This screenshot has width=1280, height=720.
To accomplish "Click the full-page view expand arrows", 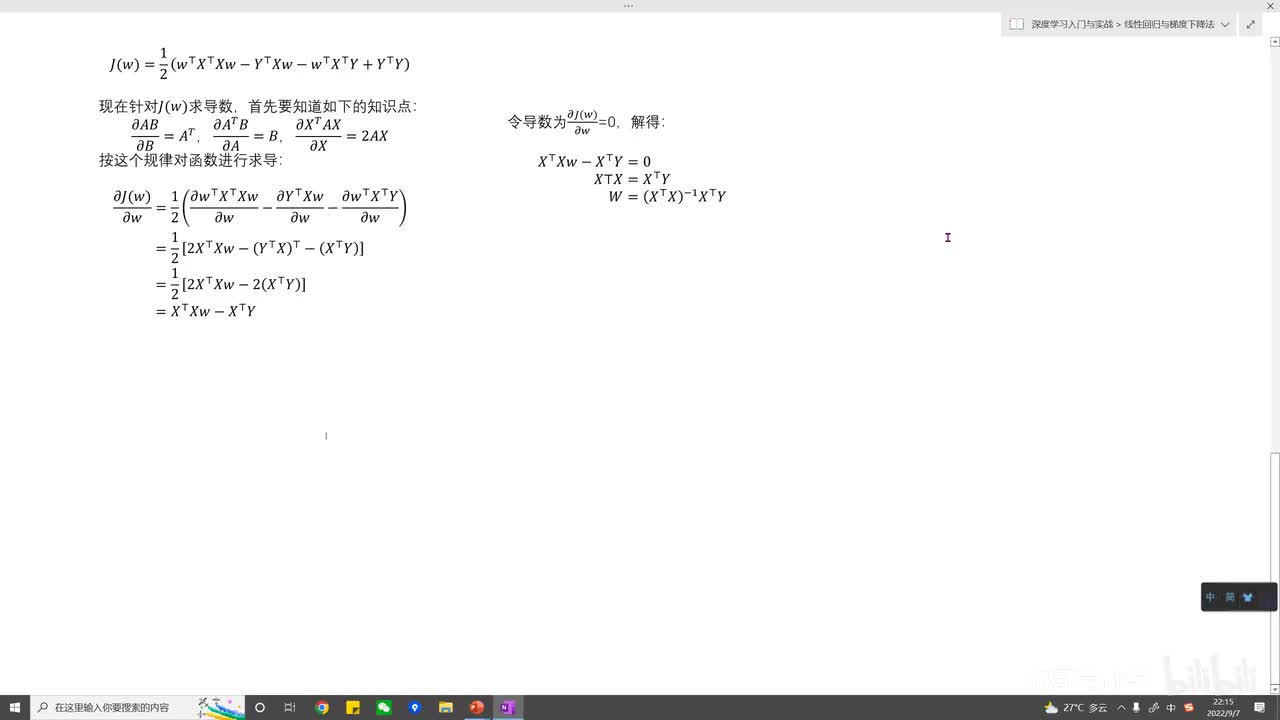I will [1250, 24].
